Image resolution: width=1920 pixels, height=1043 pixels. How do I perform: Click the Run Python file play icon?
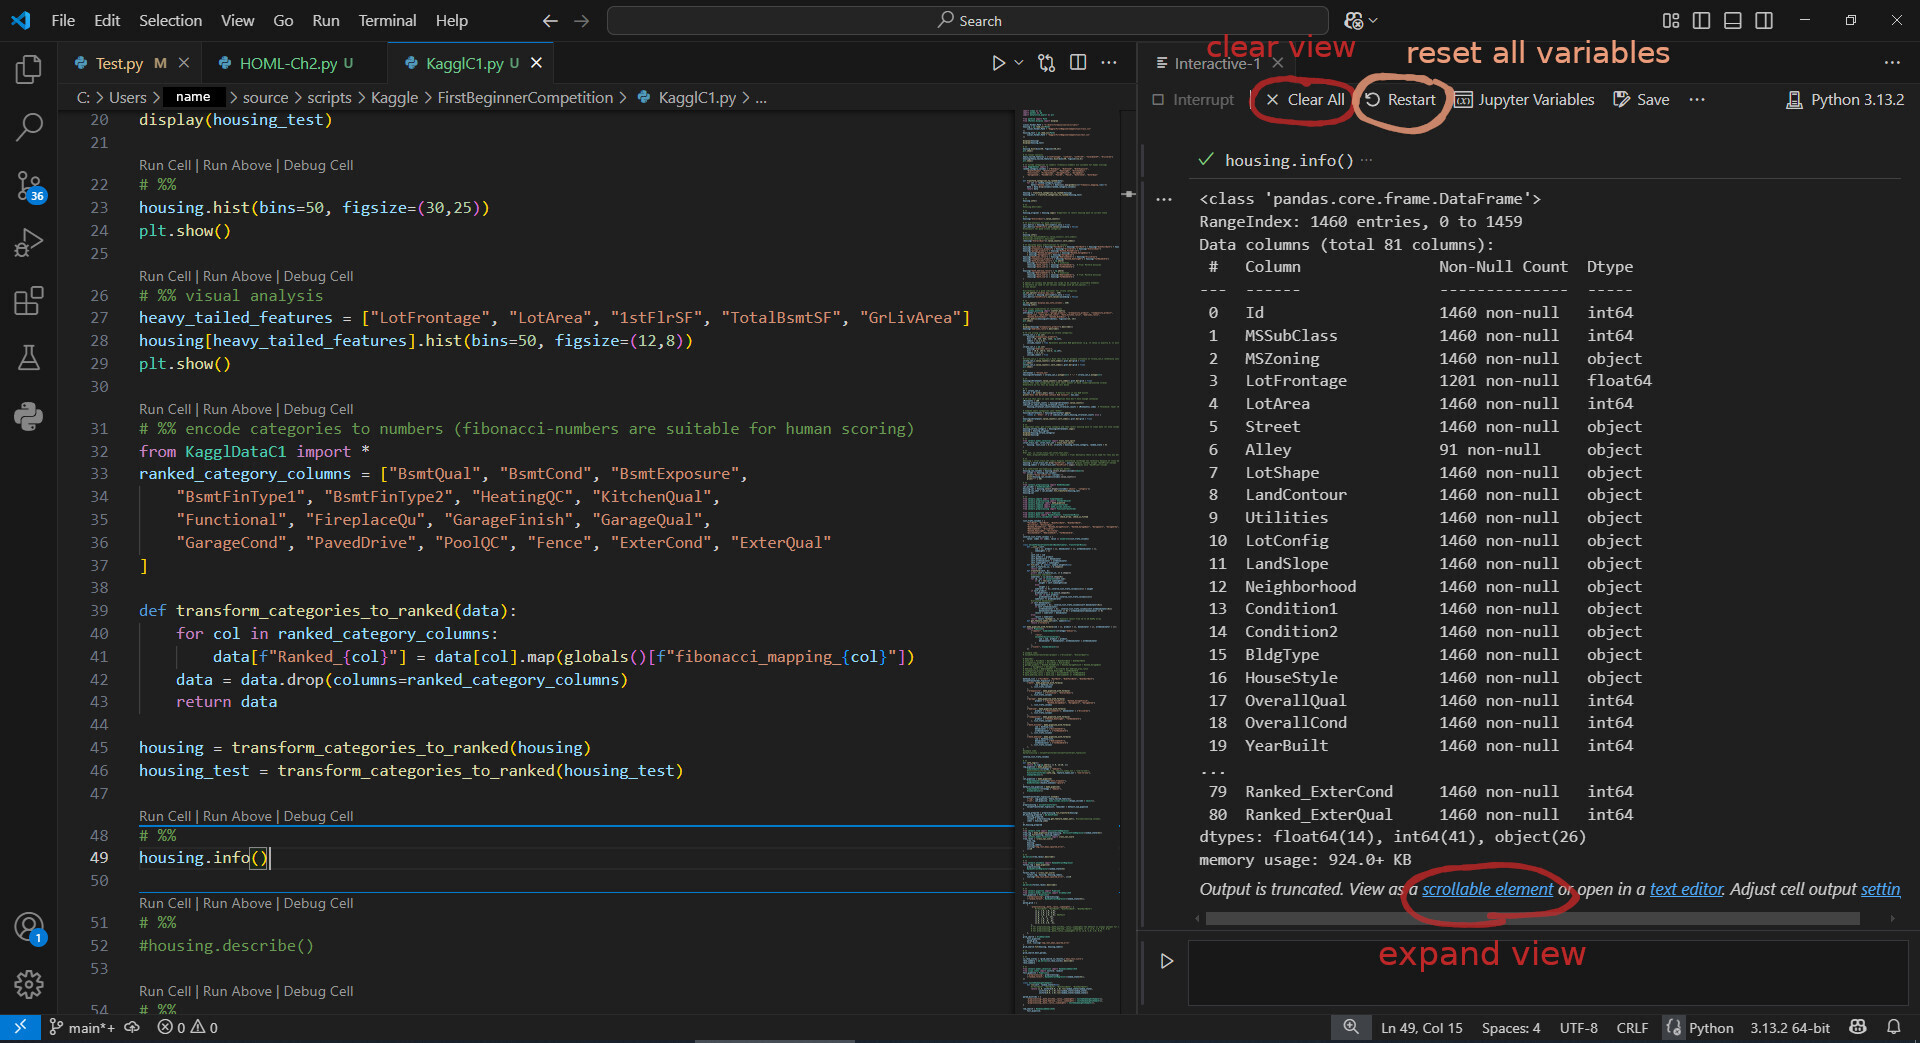pyautogui.click(x=998, y=63)
